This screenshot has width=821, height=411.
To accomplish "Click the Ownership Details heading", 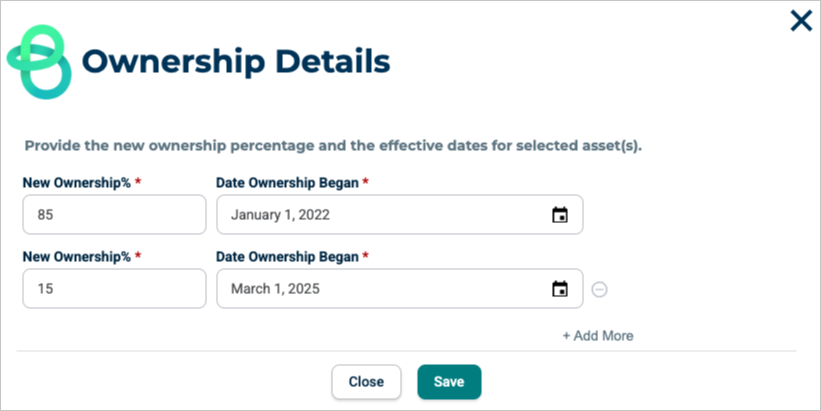I will (235, 61).
